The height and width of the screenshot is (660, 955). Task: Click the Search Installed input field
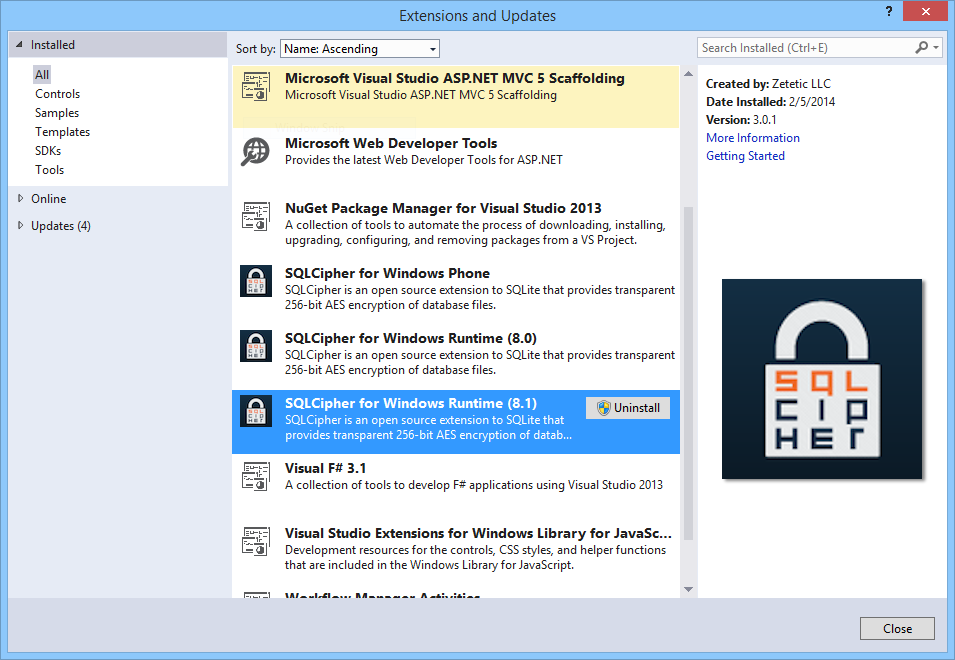point(805,47)
